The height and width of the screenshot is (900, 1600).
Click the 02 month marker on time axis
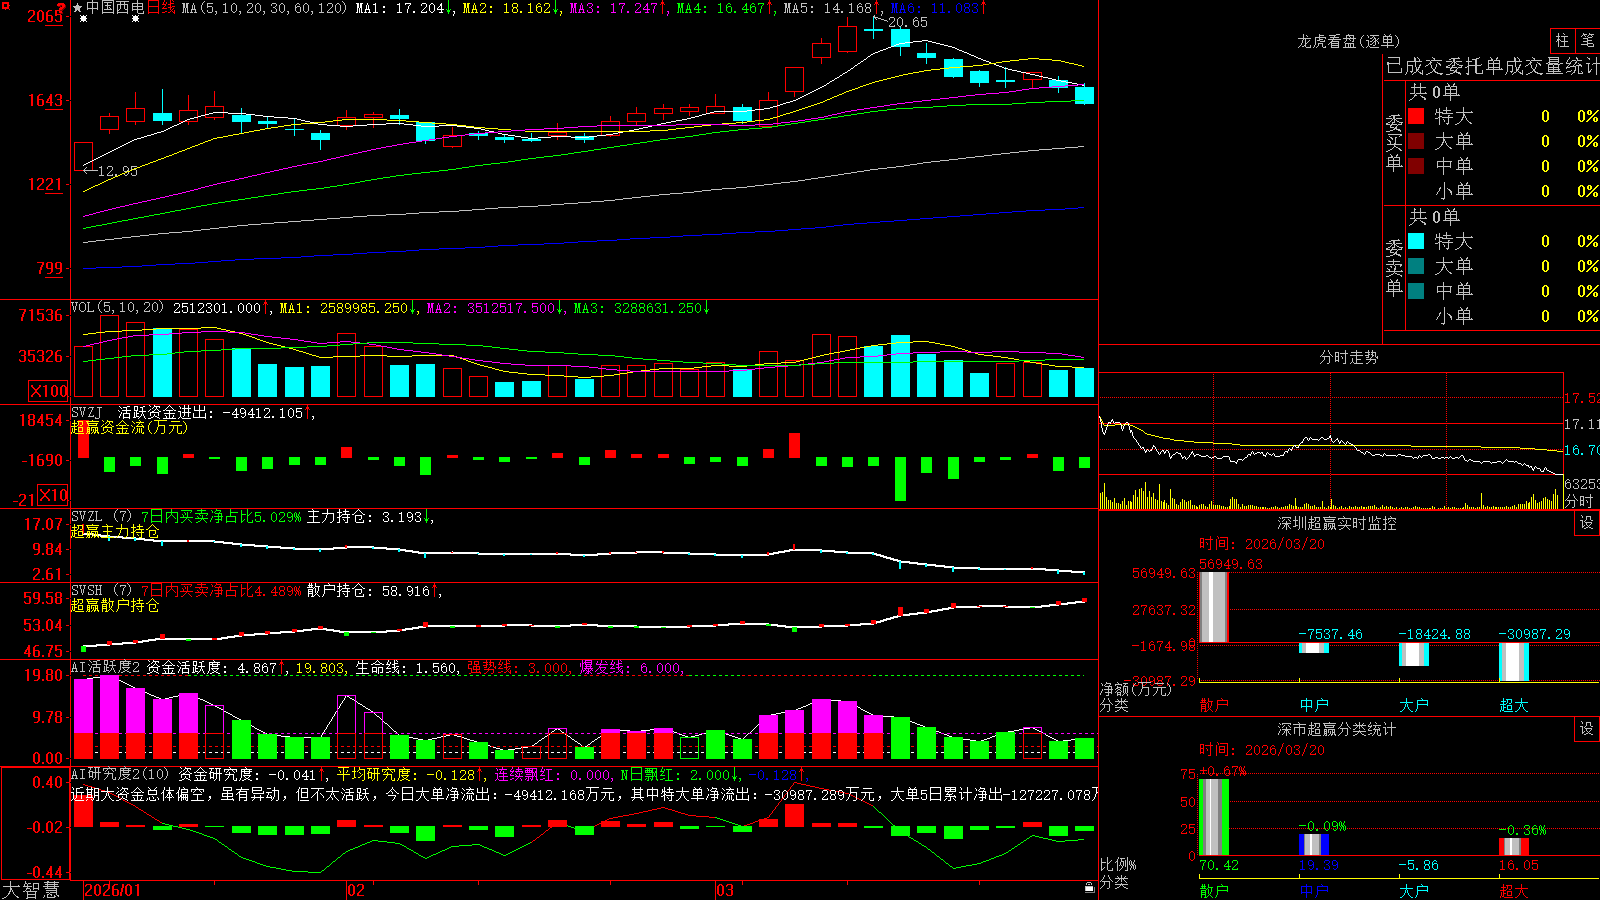click(356, 890)
